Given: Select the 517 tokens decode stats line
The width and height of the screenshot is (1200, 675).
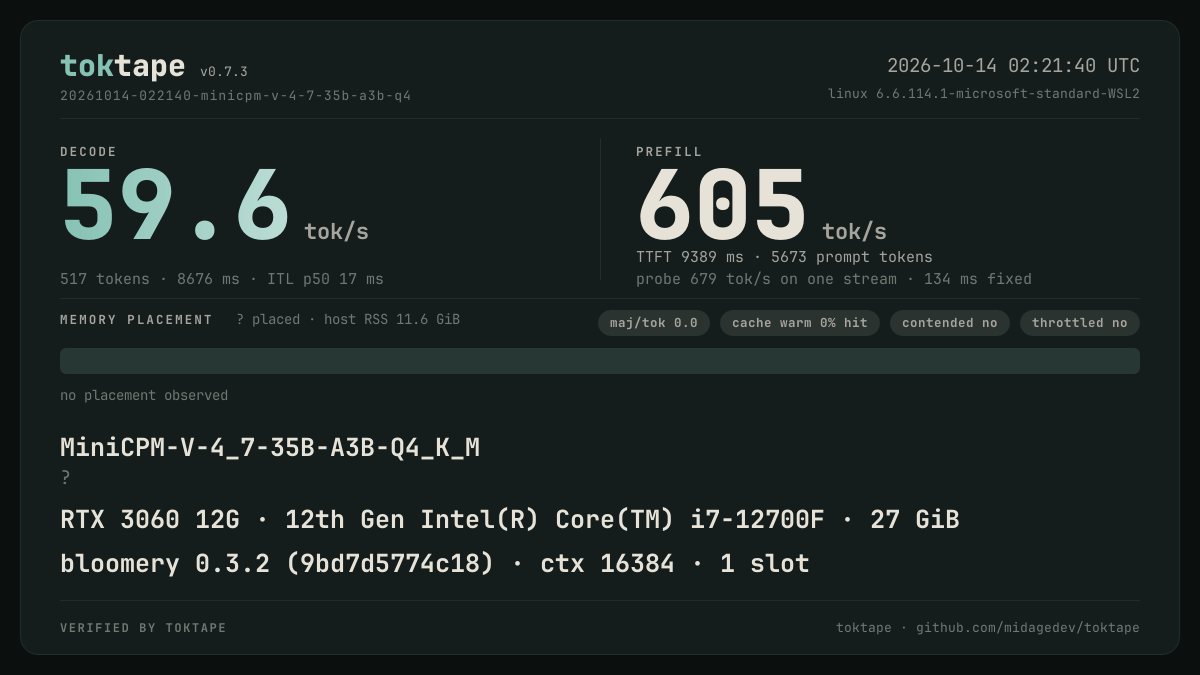Looking at the screenshot, I should click(x=222, y=279).
